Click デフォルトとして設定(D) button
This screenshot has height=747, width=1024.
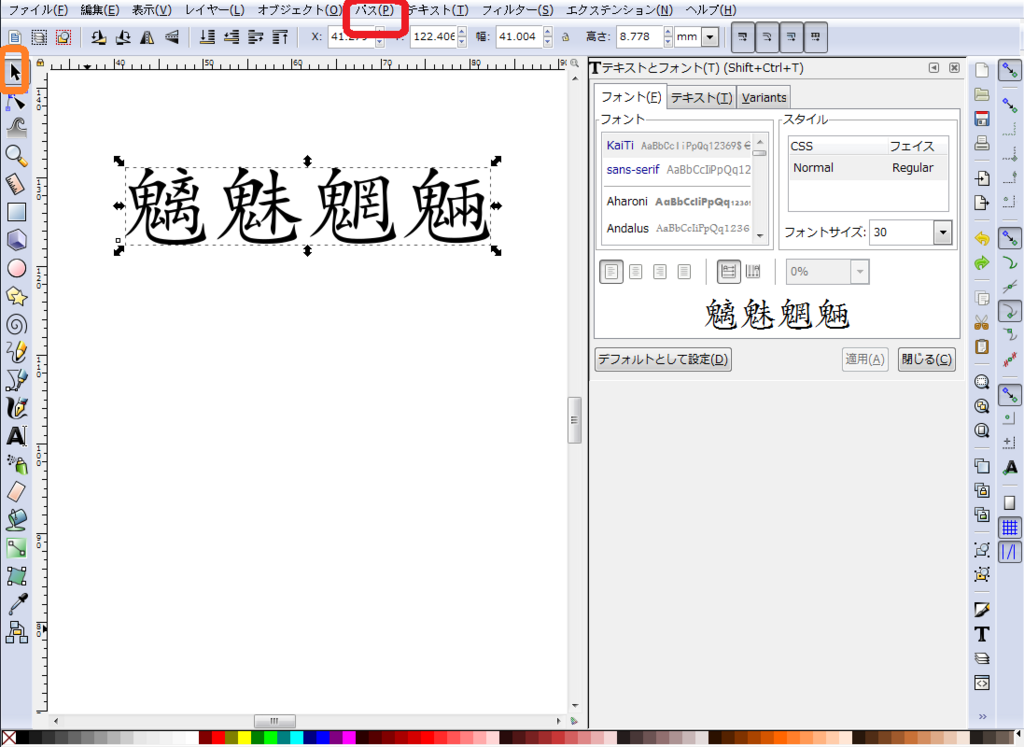(663, 359)
